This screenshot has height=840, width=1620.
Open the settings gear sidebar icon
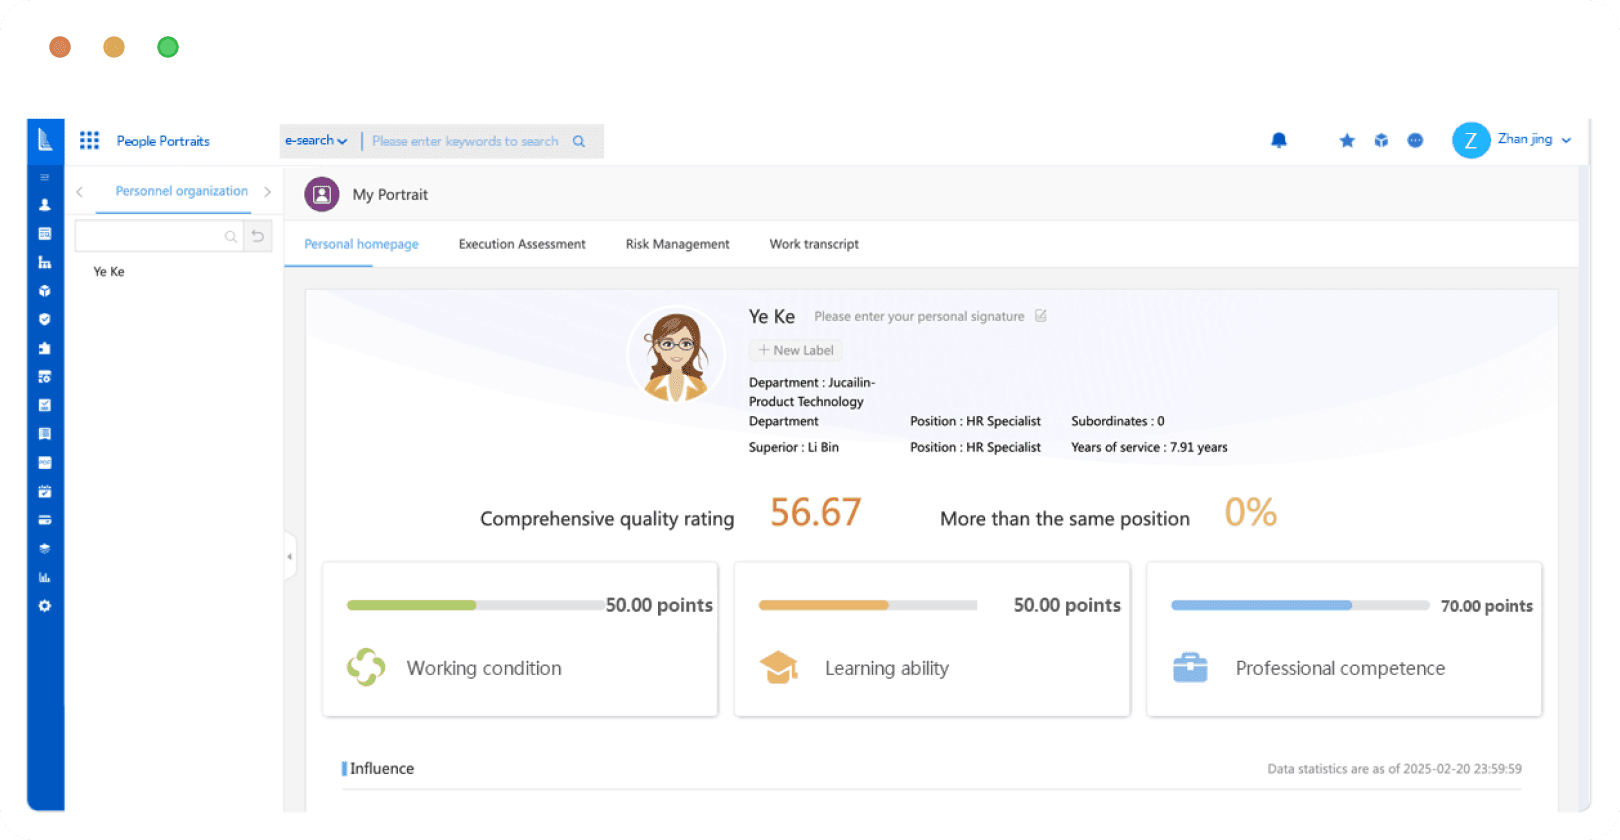(44, 606)
